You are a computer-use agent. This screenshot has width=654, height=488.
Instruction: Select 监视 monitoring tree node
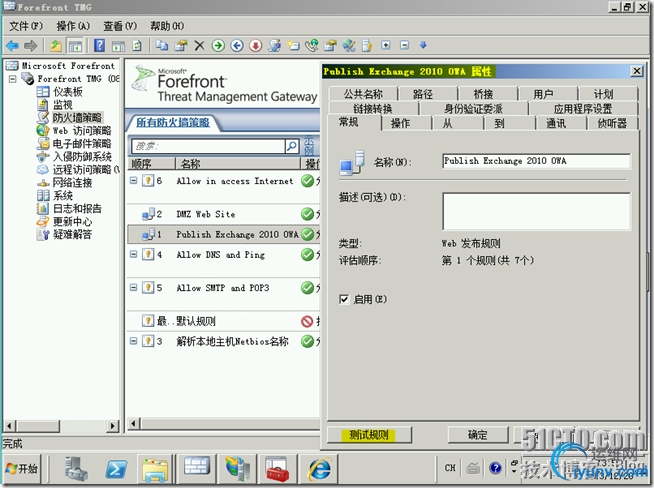pos(63,105)
